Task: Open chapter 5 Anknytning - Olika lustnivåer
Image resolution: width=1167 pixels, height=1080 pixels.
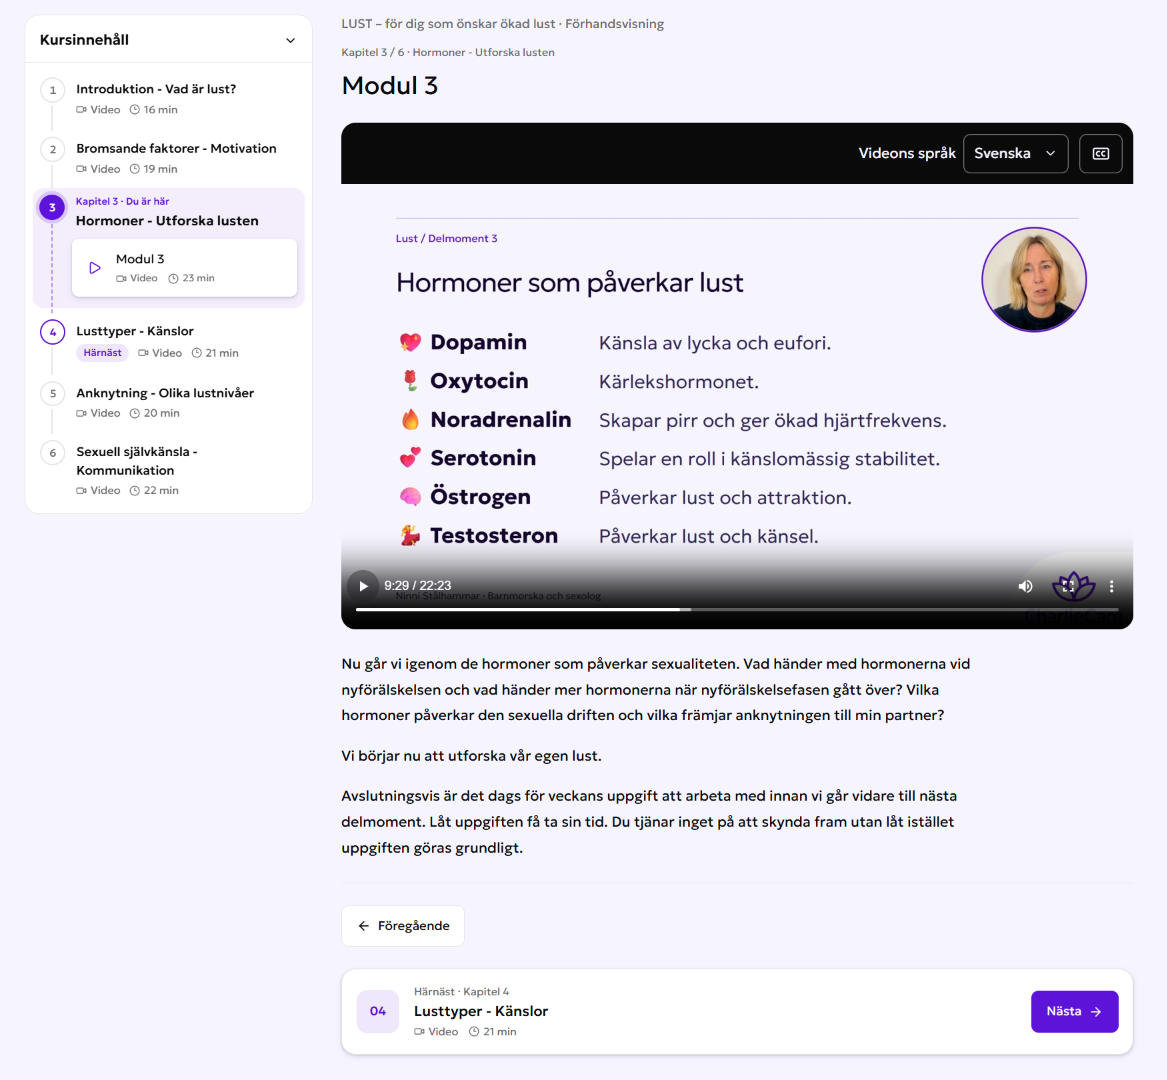Action: (164, 392)
